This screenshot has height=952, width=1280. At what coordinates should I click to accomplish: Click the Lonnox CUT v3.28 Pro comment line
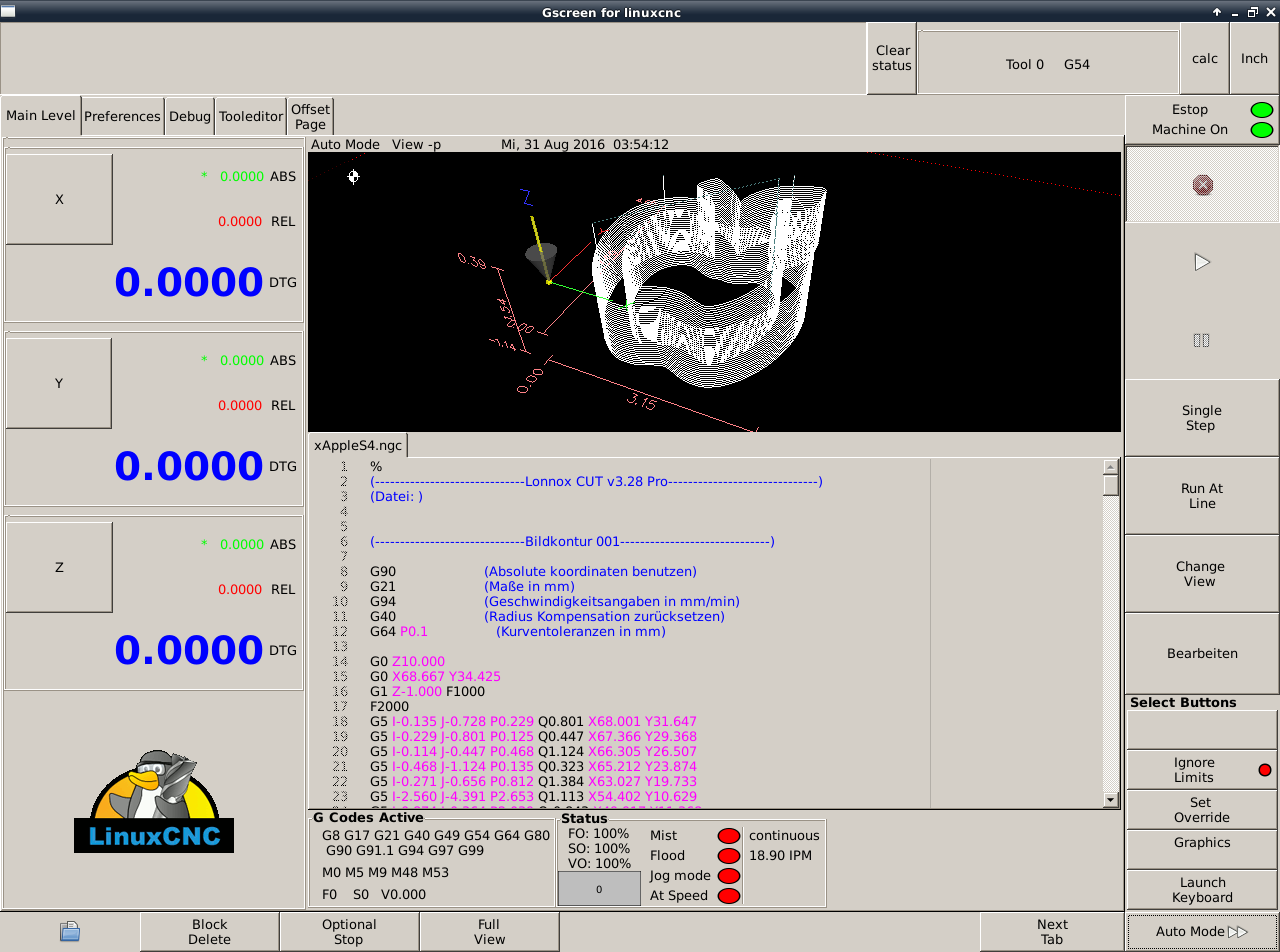[x=596, y=482]
